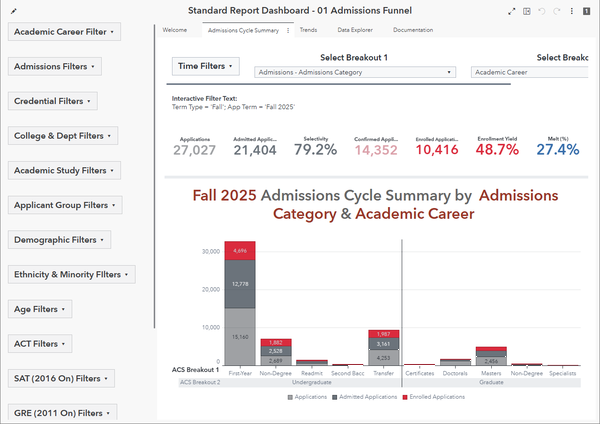Screen dimensions: 600x424
Task: Go to the Documentation tab
Action: 413,30
